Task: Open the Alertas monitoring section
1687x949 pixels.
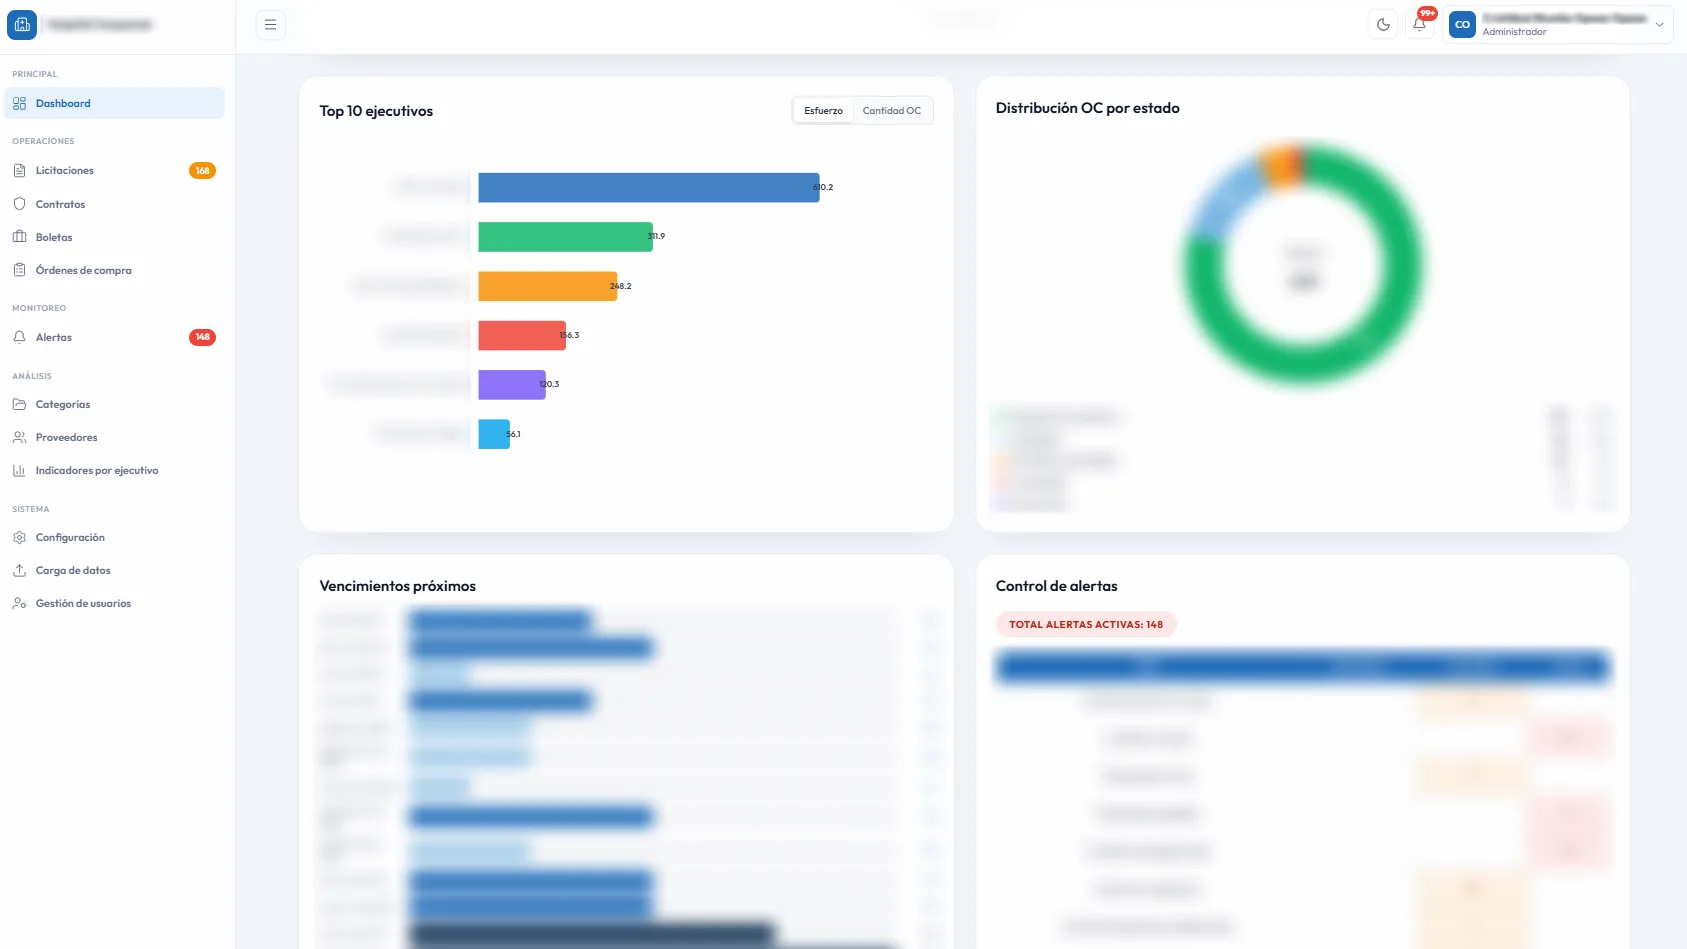Action: [x=53, y=337]
